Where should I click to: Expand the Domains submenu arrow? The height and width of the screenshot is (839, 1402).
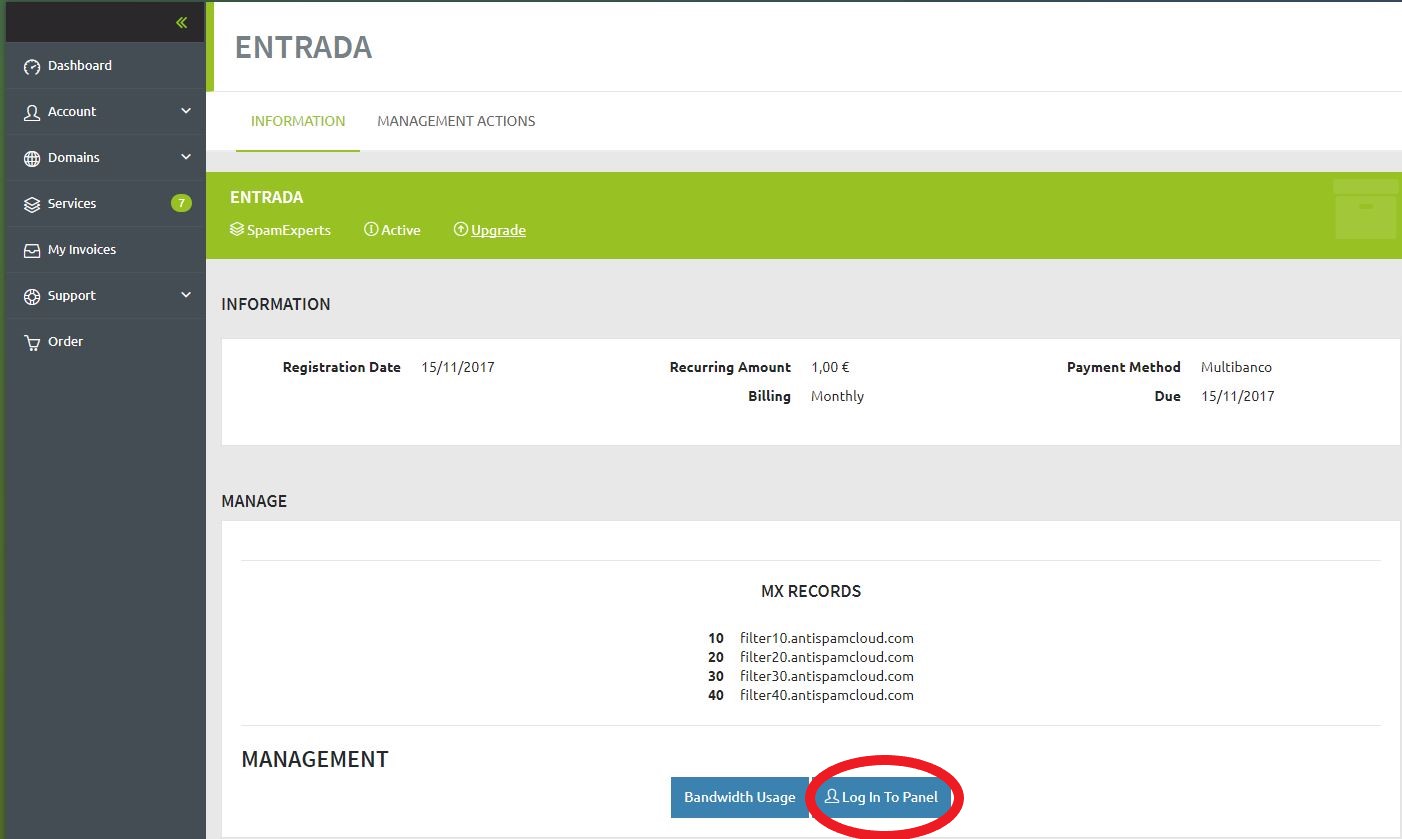[186, 158]
